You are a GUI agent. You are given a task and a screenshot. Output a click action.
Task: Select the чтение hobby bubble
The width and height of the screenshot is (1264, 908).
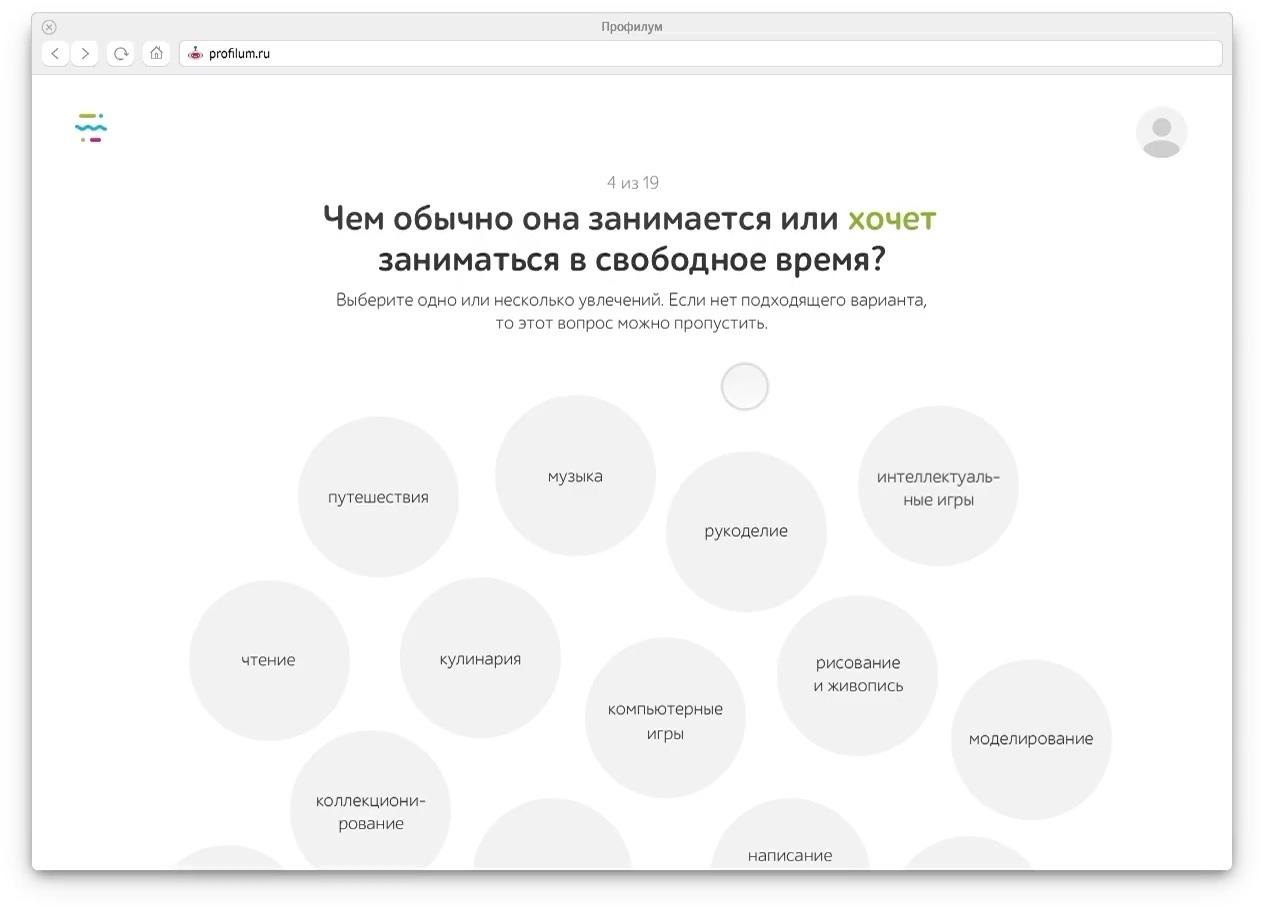pos(269,660)
